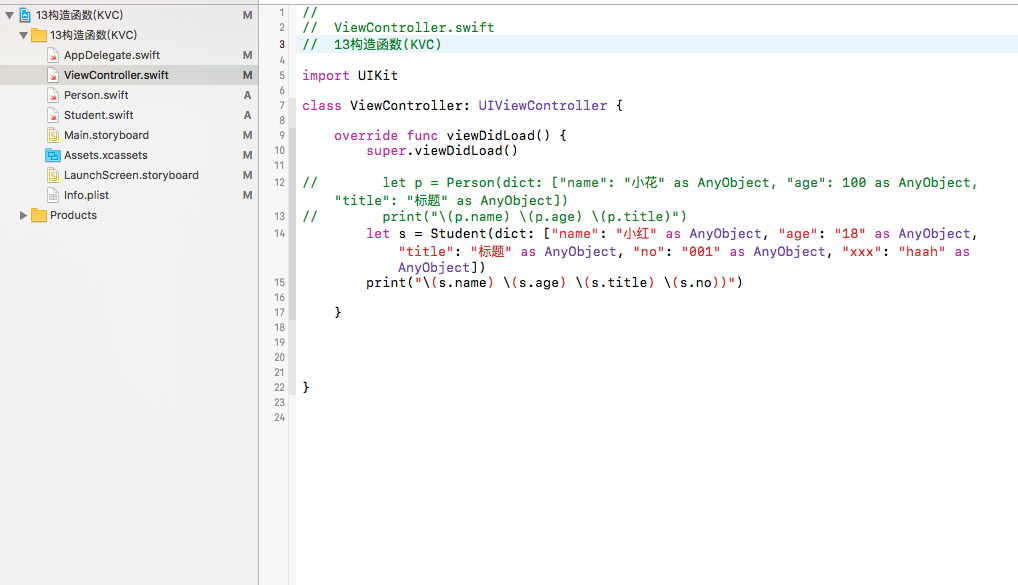The height and width of the screenshot is (585, 1018).
Task: Open Assets.xcassets catalog
Action: point(106,155)
